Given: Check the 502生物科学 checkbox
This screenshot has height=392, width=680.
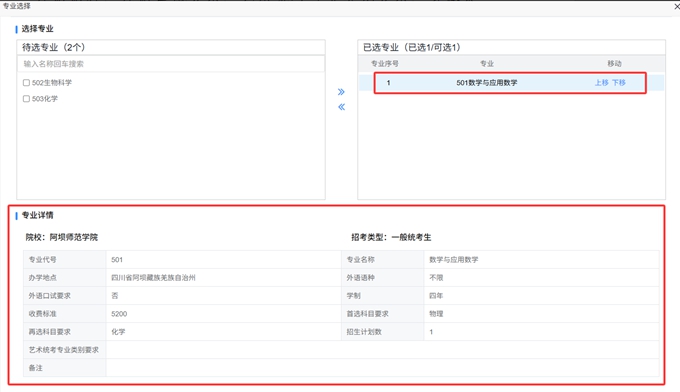Looking at the screenshot, I should tap(26, 82).
